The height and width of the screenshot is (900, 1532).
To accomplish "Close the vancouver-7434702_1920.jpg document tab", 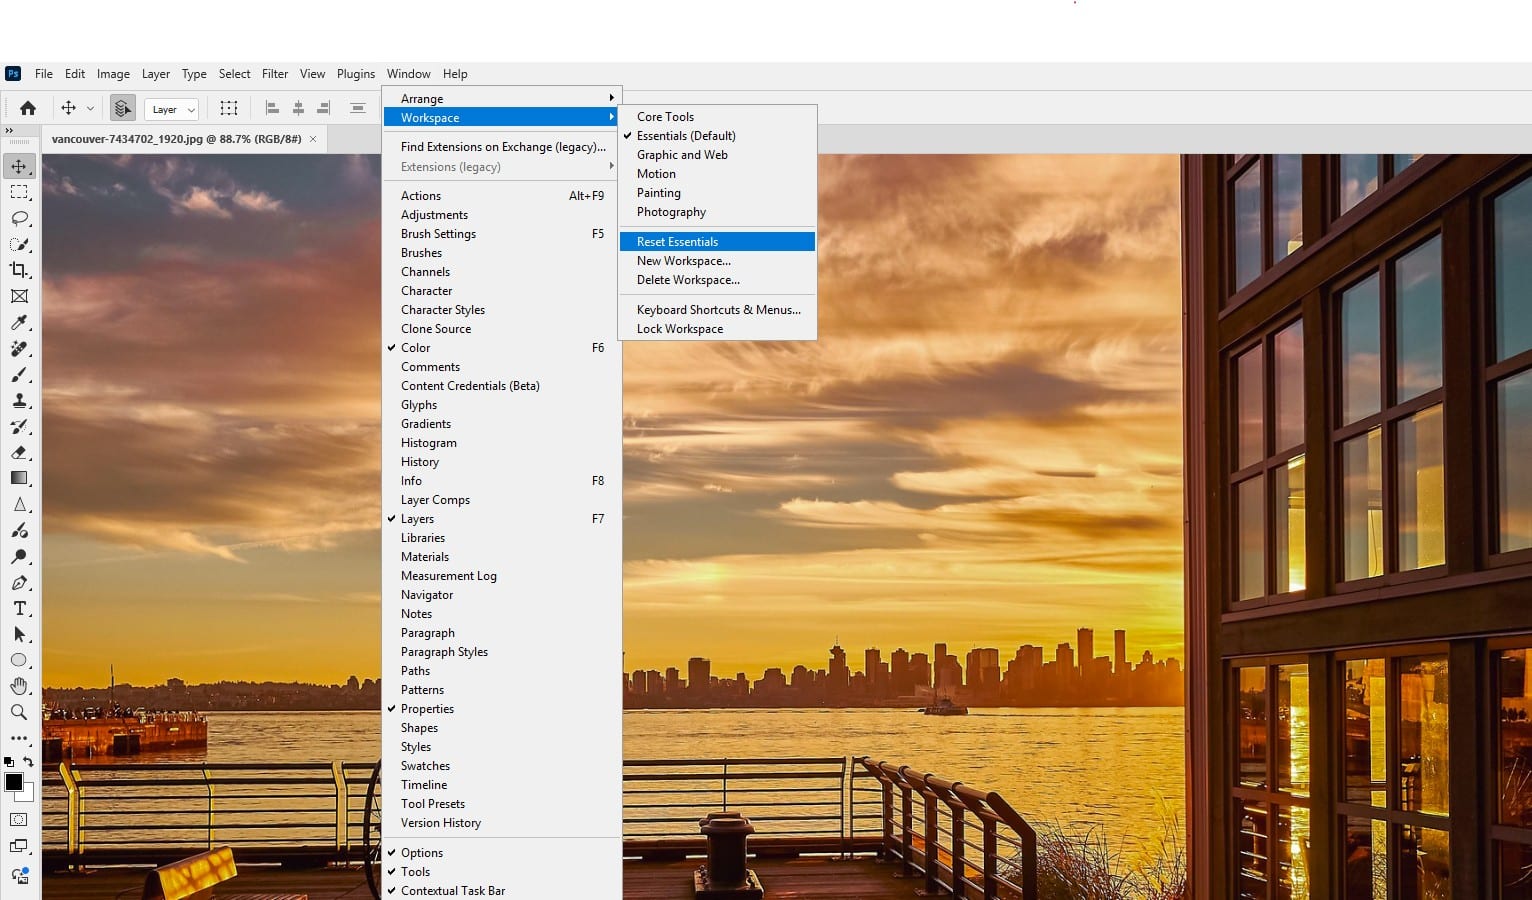I will pos(313,139).
